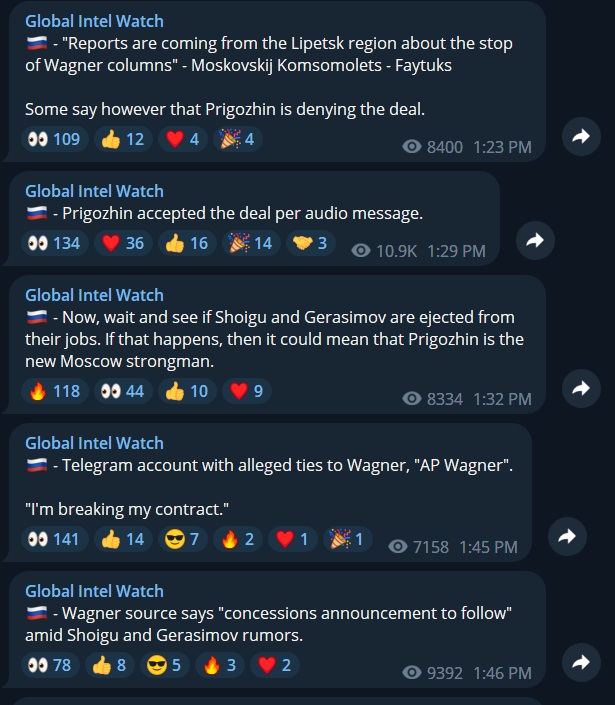This screenshot has width=615, height=705.
Task: Forward the 'I'm breaking my contract' post
Action: (x=567, y=536)
